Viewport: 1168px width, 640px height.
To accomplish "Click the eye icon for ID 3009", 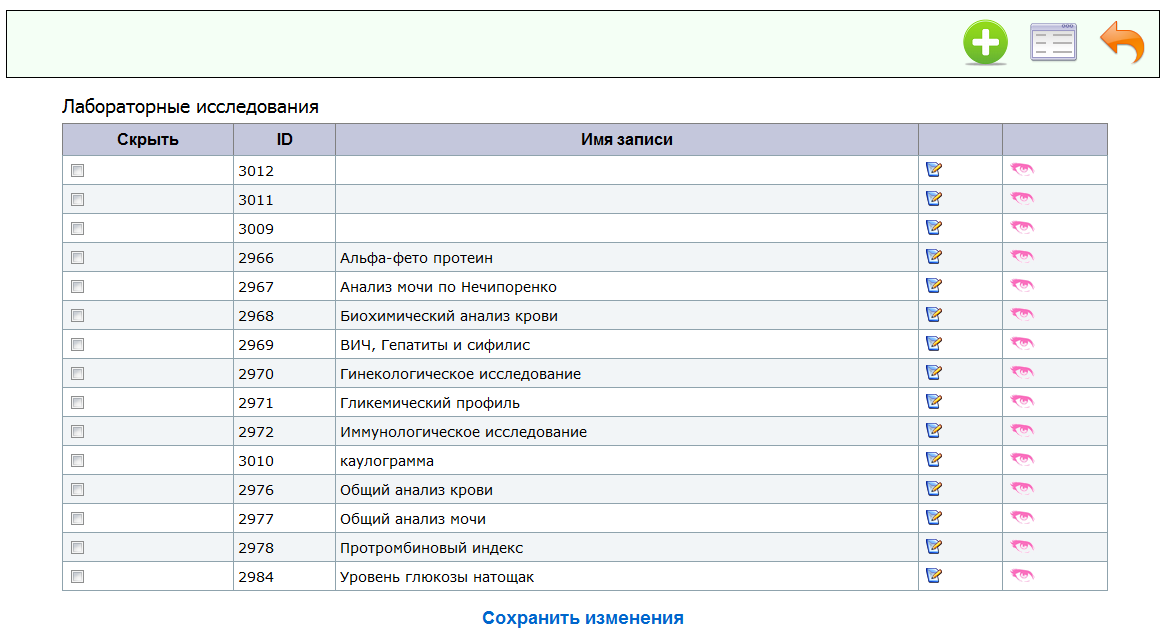I will (x=1022, y=228).
